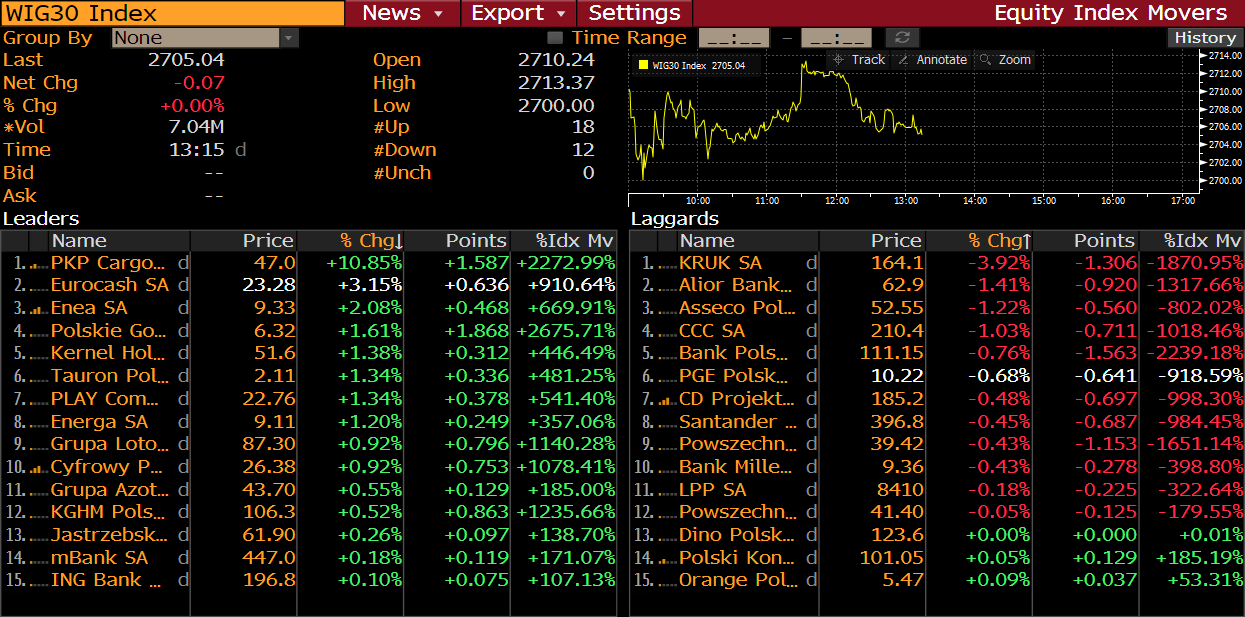The height and width of the screenshot is (617, 1245).
Task: Click the Zoom magnifier icon on chart
Action: (x=986, y=60)
